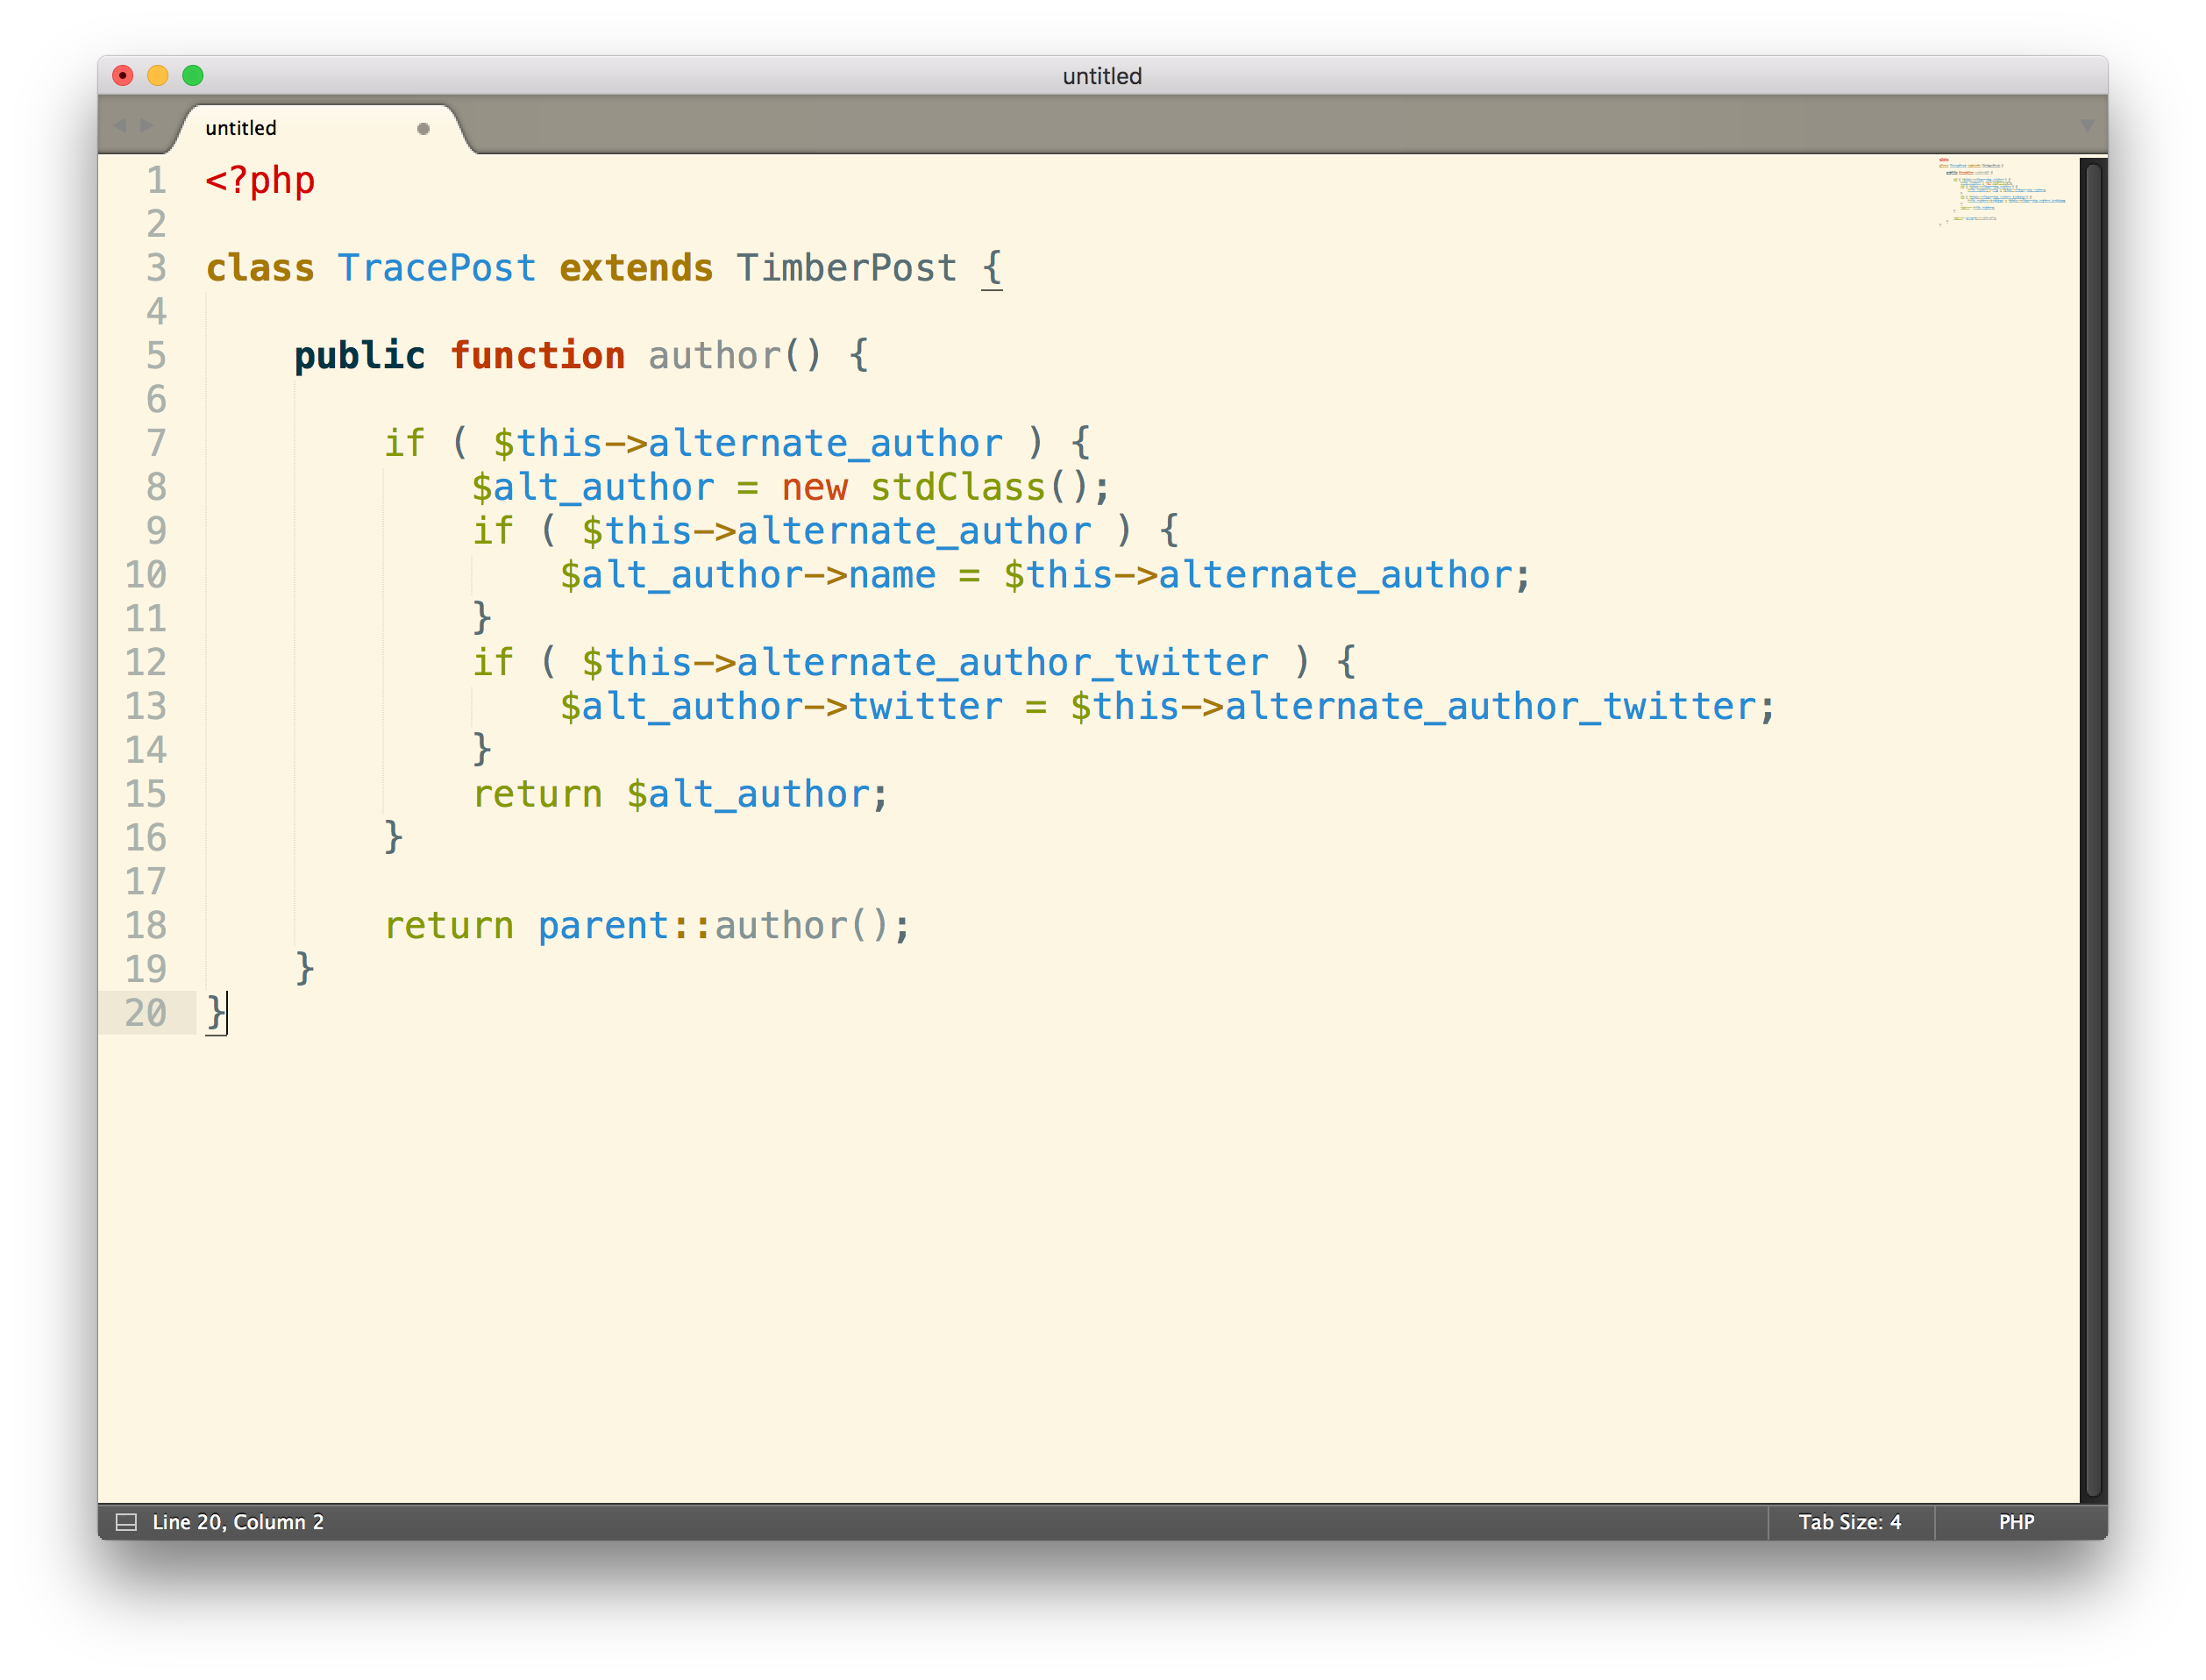Click line number 10 in gutter

(146, 575)
